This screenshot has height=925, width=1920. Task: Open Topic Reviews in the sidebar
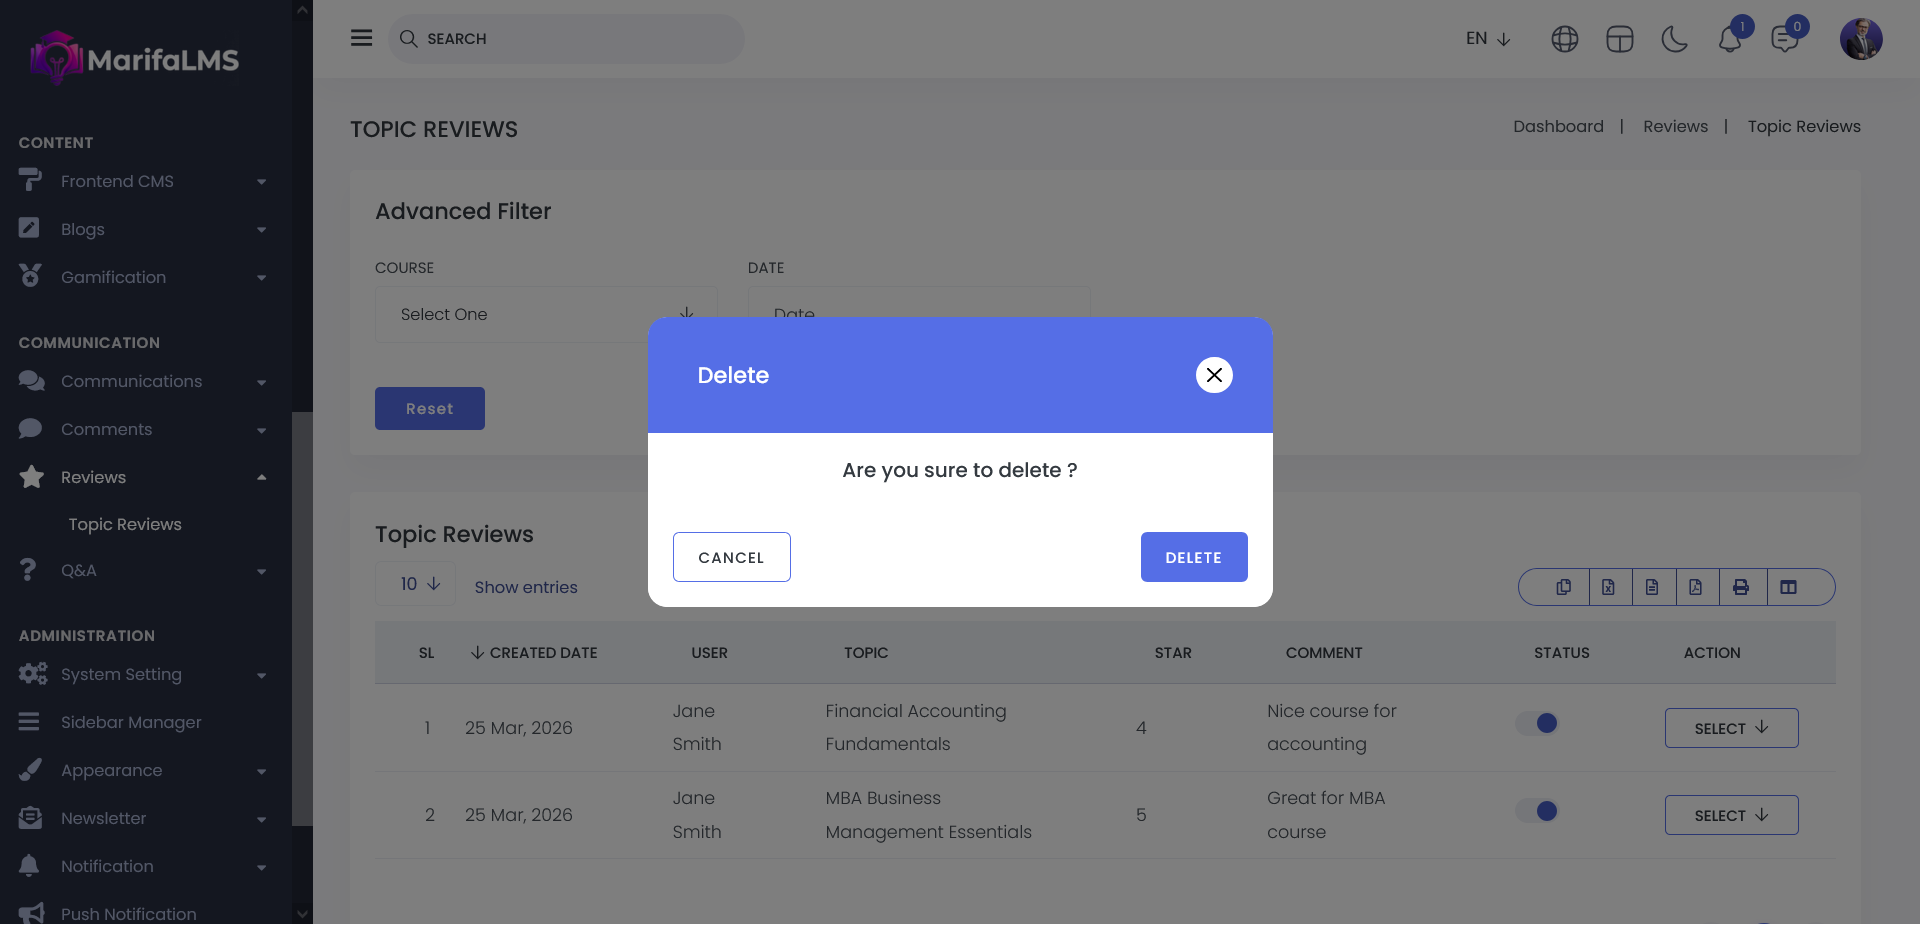pos(125,524)
